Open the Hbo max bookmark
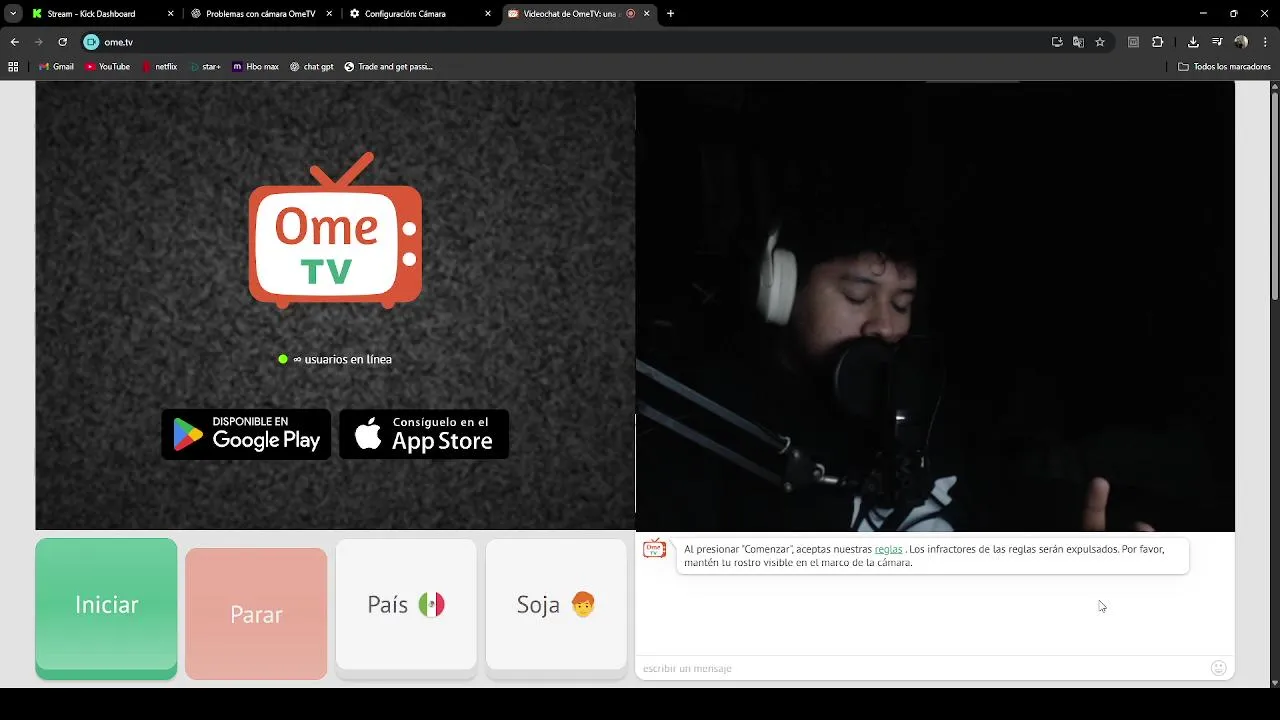The width and height of the screenshot is (1280, 720). click(x=255, y=67)
